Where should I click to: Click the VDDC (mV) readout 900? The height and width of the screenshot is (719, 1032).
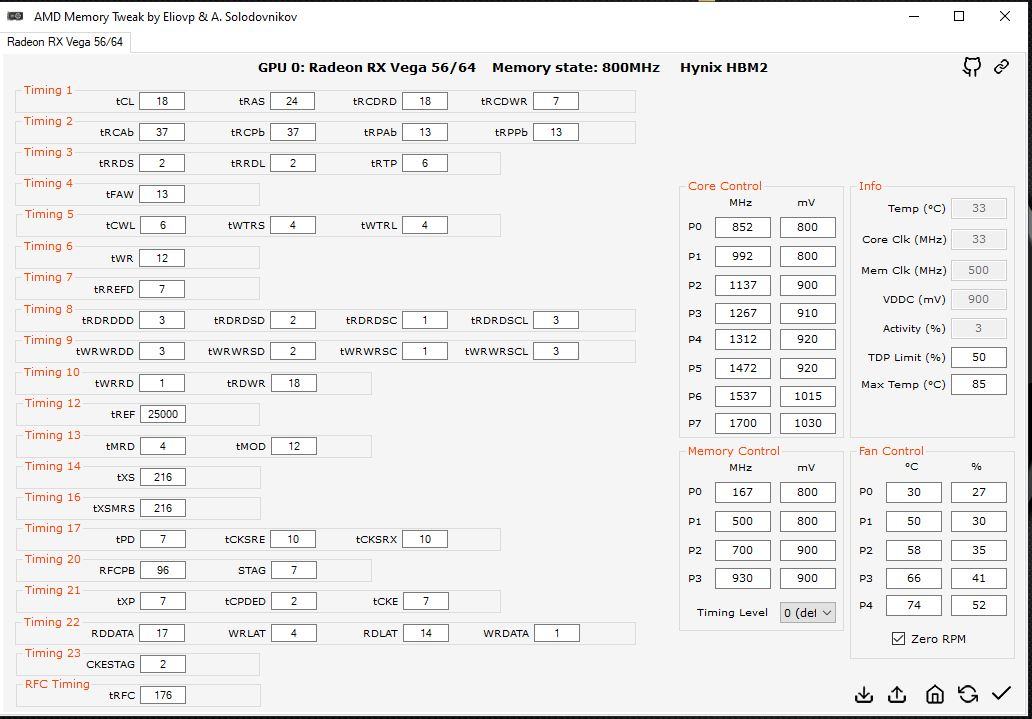[979, 300]
